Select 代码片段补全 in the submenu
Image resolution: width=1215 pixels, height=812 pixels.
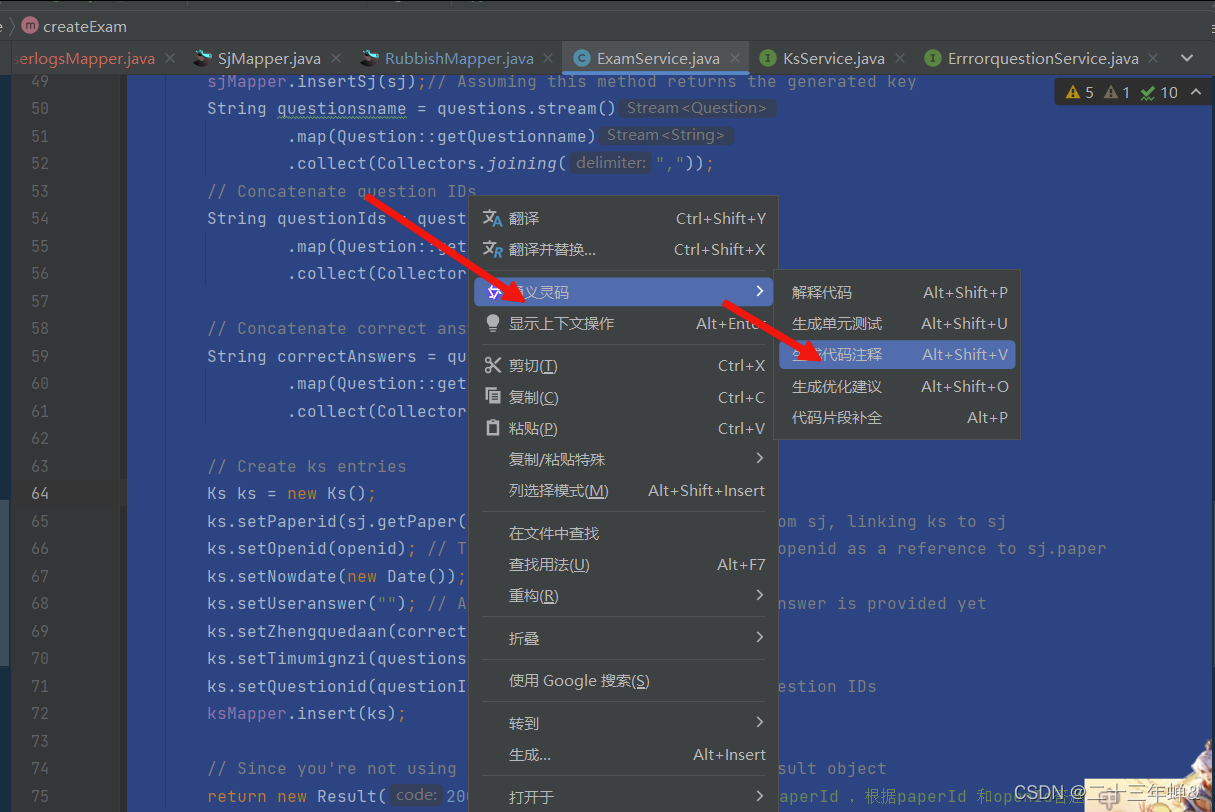point(897,417)
